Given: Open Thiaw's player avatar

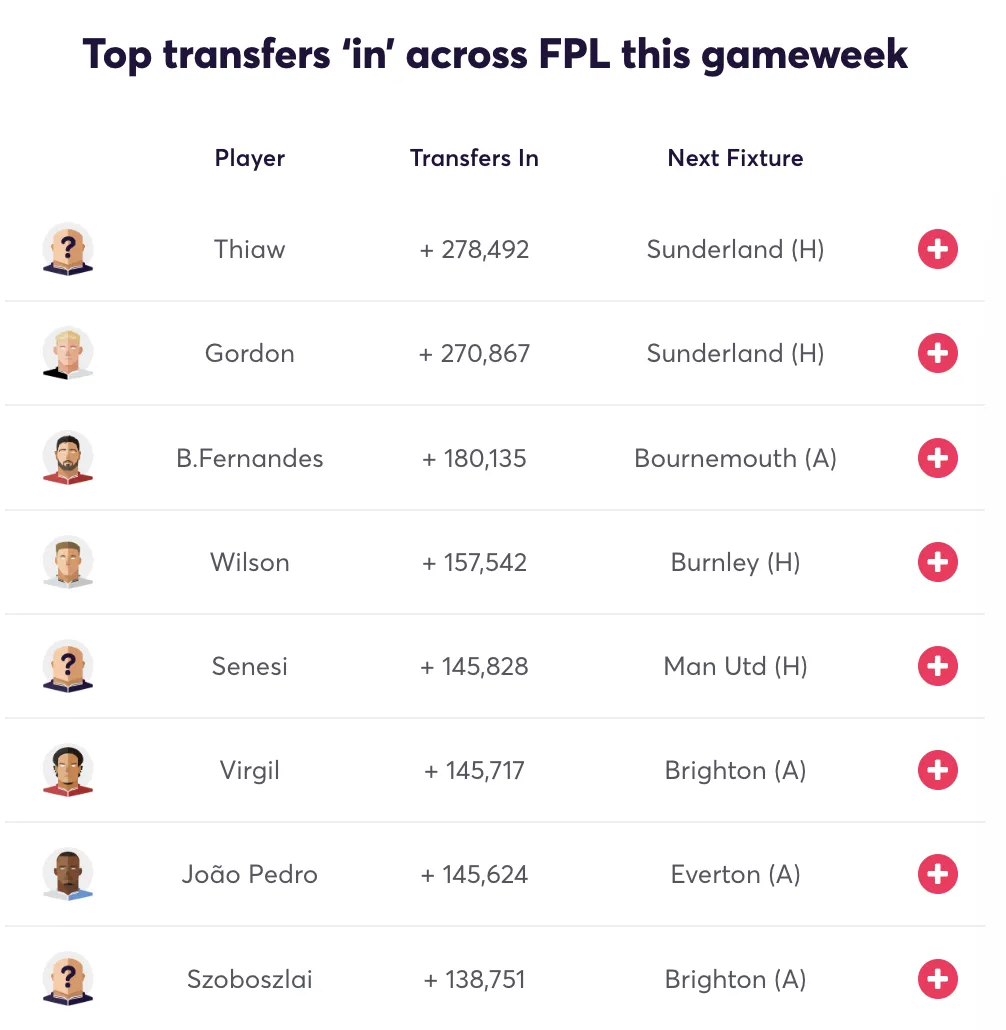Looking at the screenshot, I should (67, 249).
